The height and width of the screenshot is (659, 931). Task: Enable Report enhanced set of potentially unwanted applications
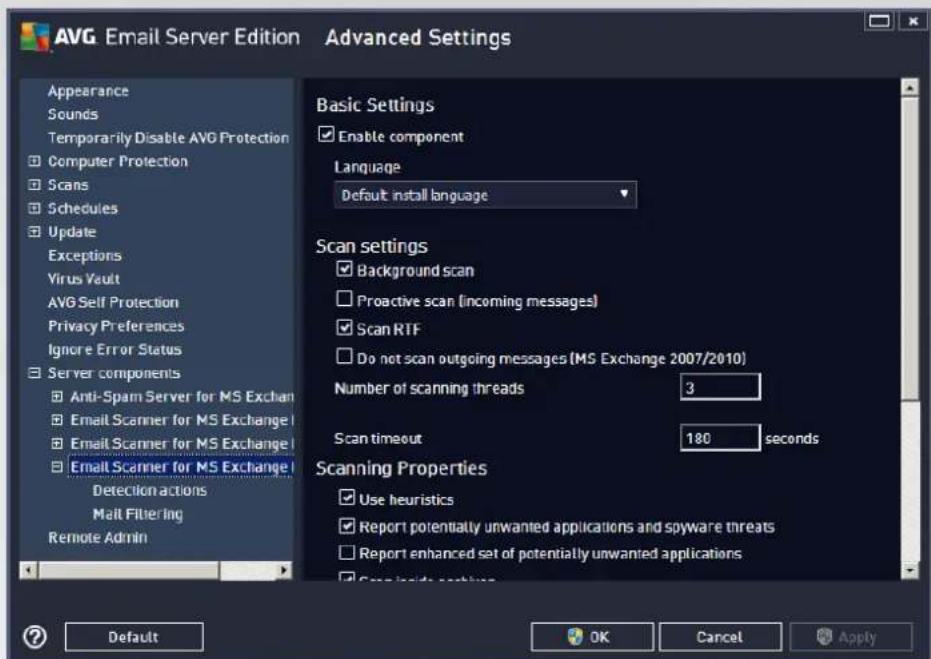(347, 553)
